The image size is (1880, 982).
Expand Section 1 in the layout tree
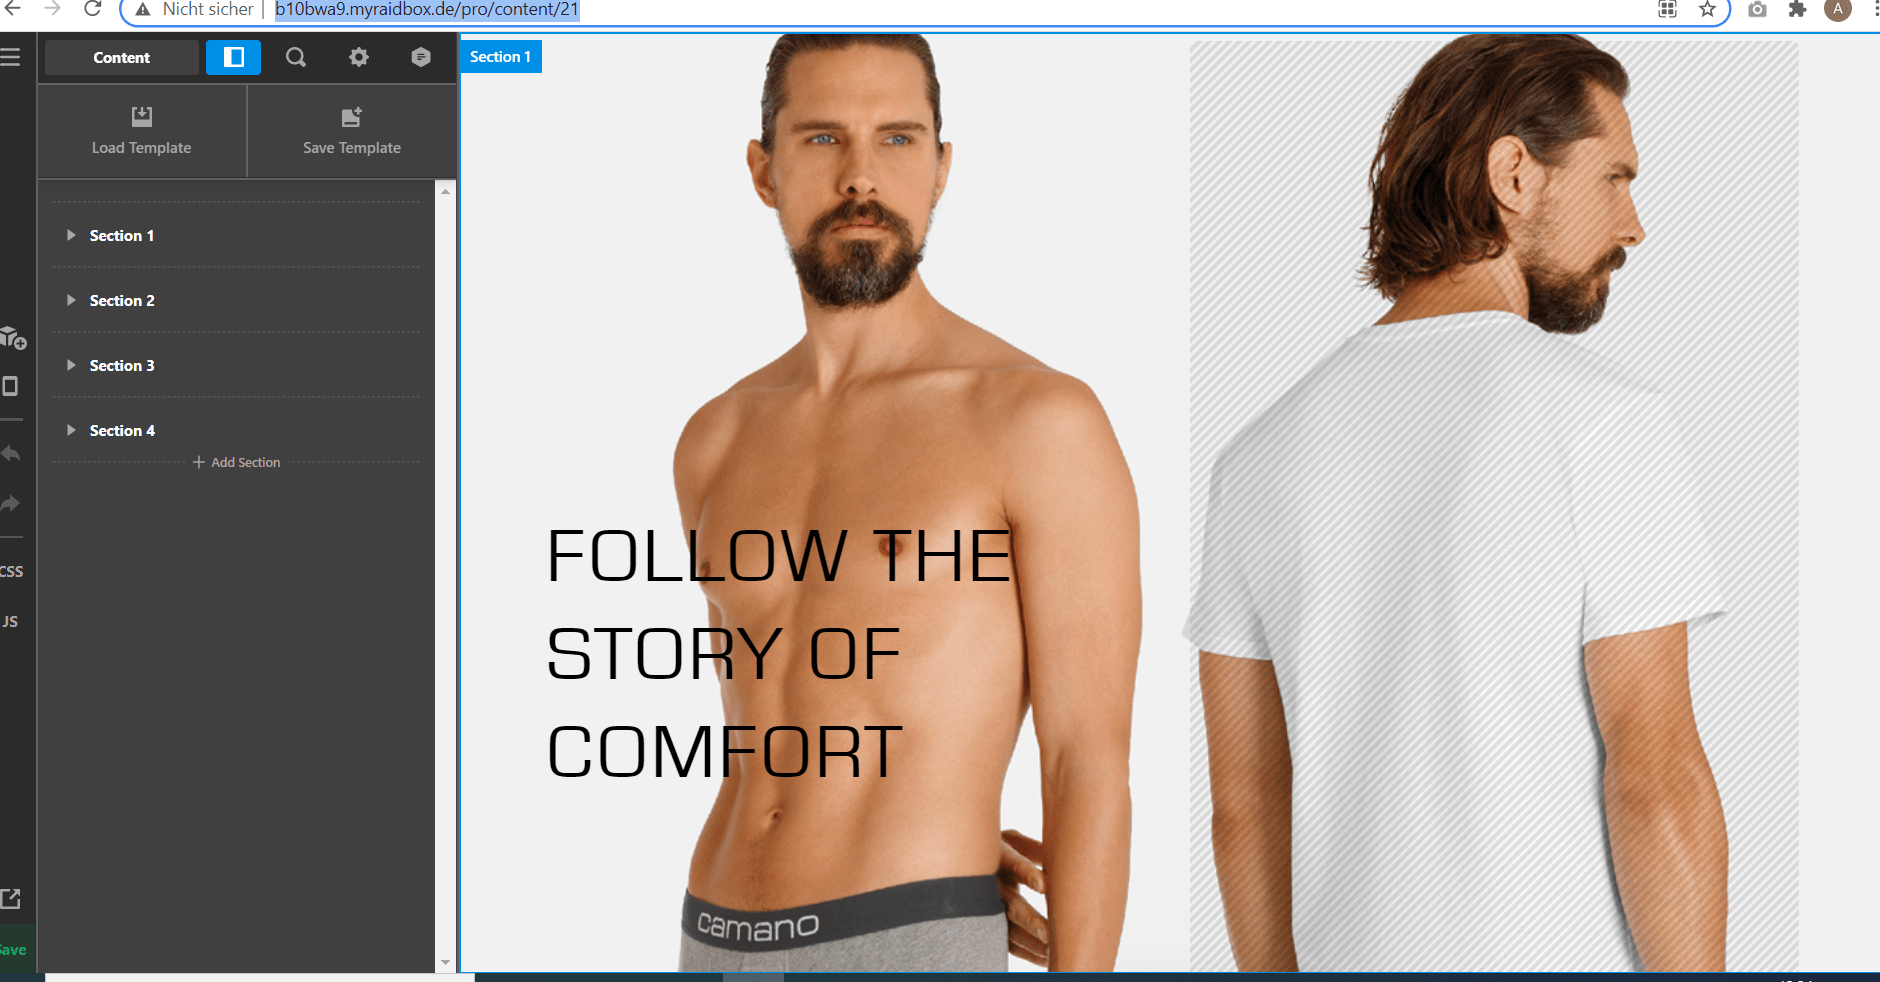click(x=71, y=235)
